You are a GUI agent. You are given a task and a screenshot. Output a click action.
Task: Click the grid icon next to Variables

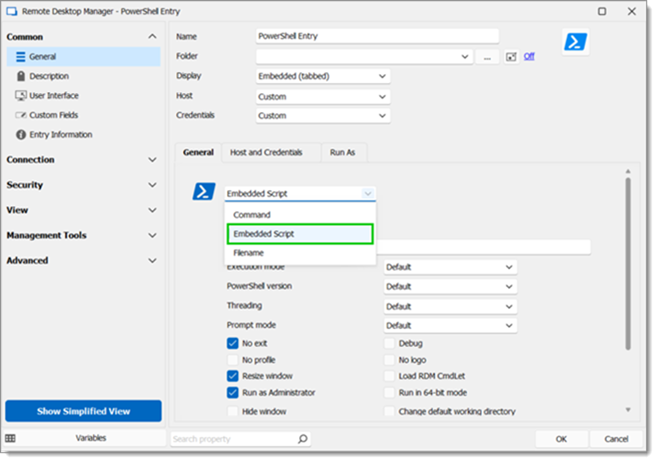pyautogui.click(x=10, y=438)
